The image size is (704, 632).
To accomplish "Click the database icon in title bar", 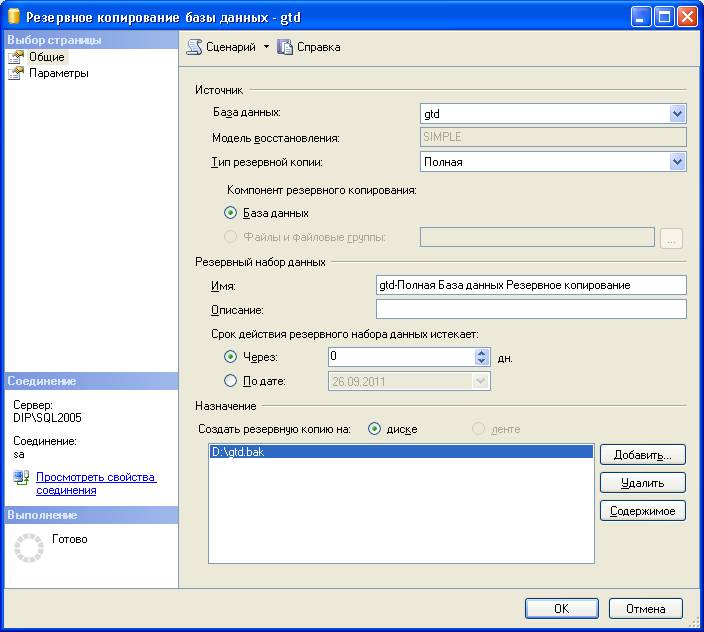I will tap(13, 17).
